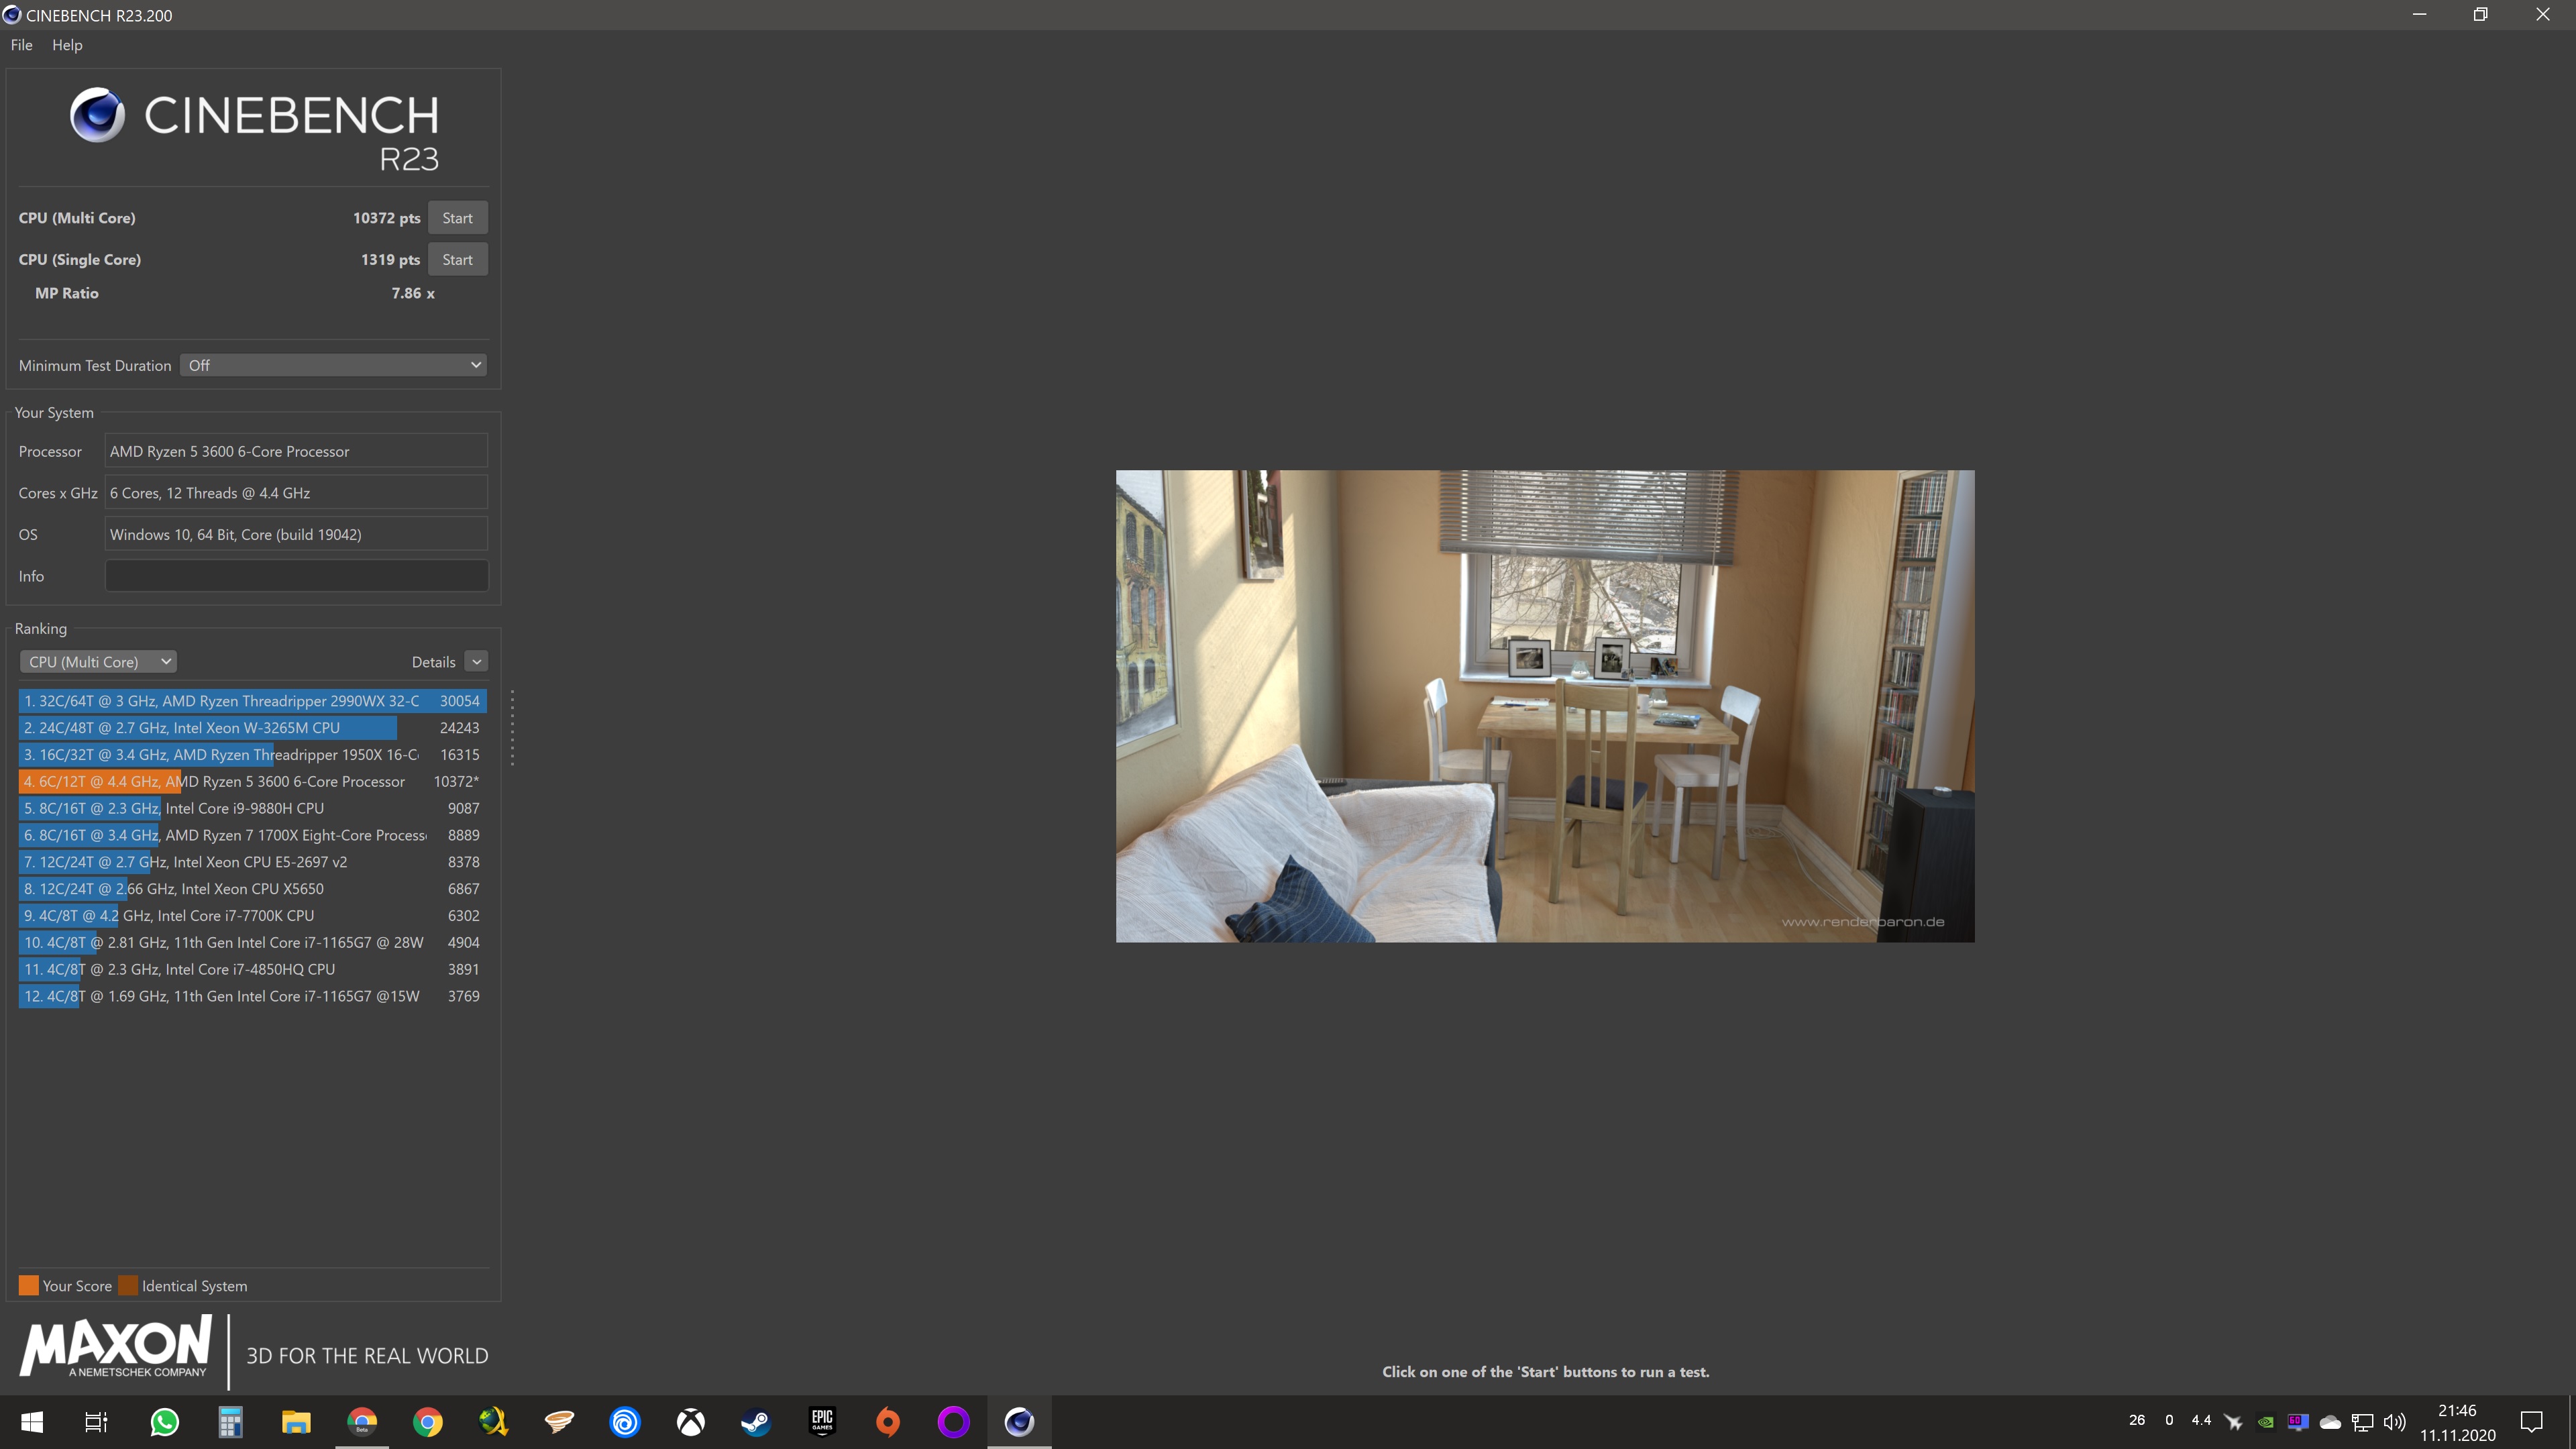Screen dimensions: 2576x1449
Task: Open Ubisoft Connect from the taskbar
Action: click(625, 1421)
